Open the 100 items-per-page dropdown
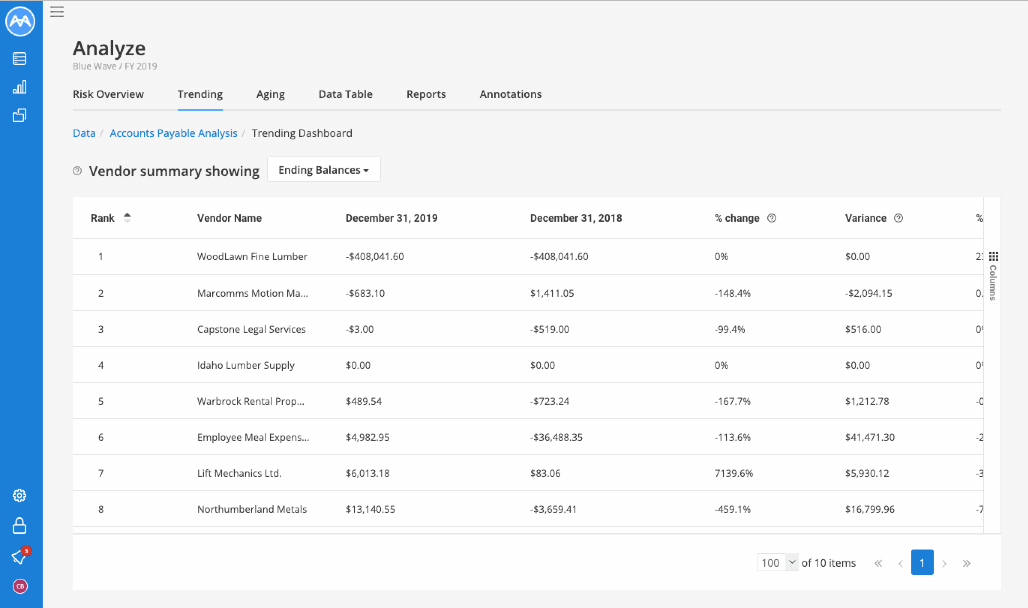Viewport: 1028px width, 608px height. pyautogui.click(x=778, y=563)
